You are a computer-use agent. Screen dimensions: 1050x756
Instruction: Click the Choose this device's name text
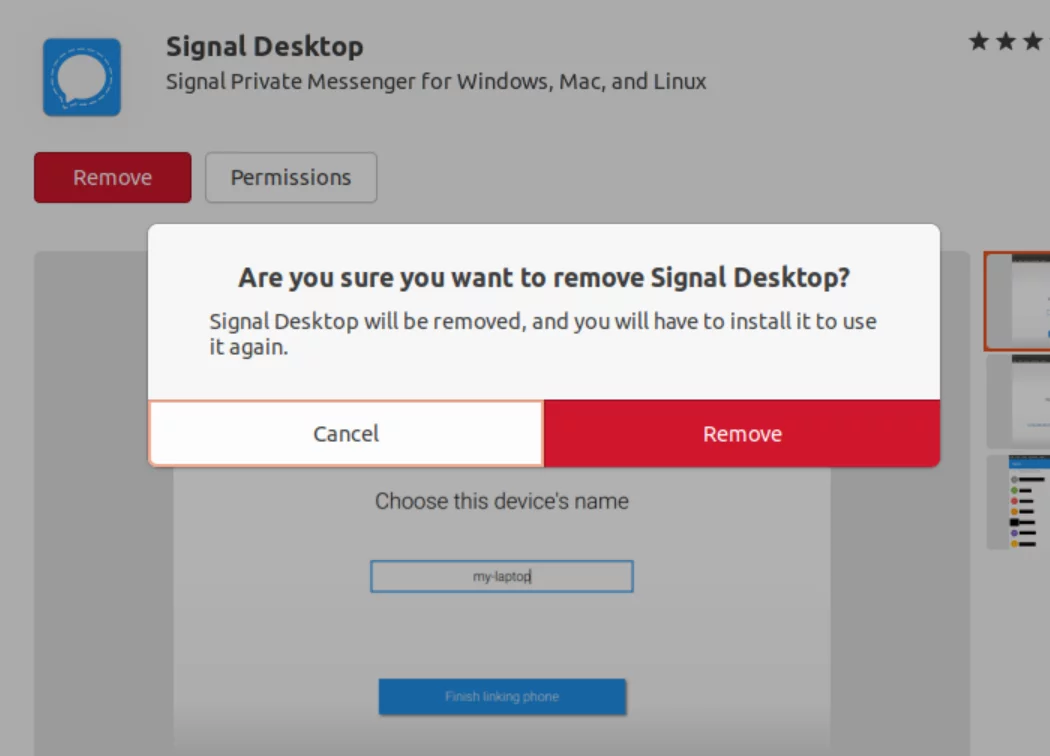point(502,501)
